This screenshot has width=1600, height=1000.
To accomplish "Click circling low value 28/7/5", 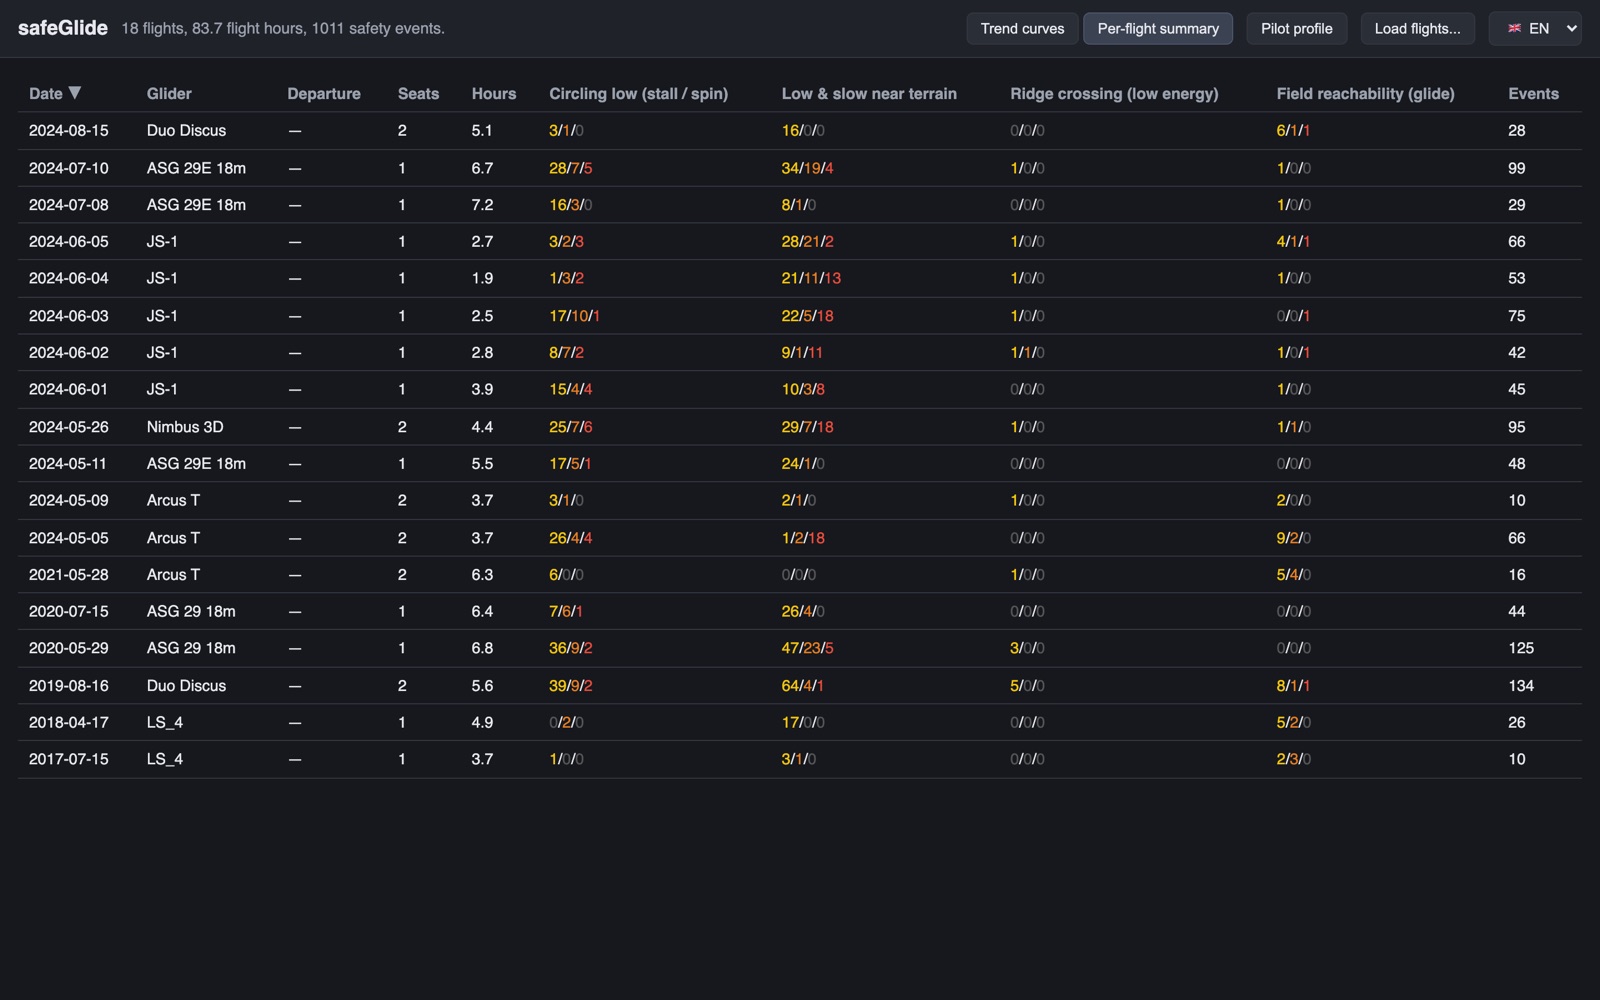I will [x=571, y=168].
